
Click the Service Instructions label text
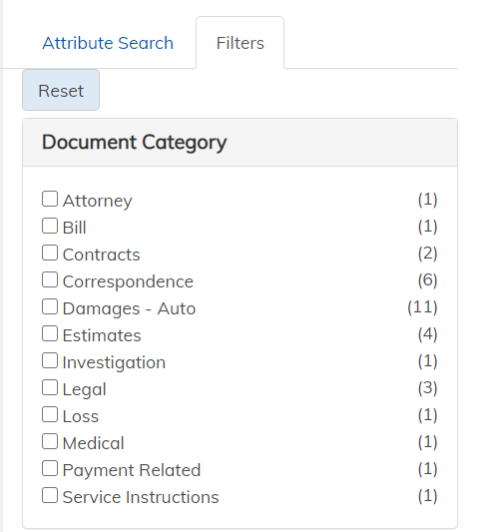point(141,497)
